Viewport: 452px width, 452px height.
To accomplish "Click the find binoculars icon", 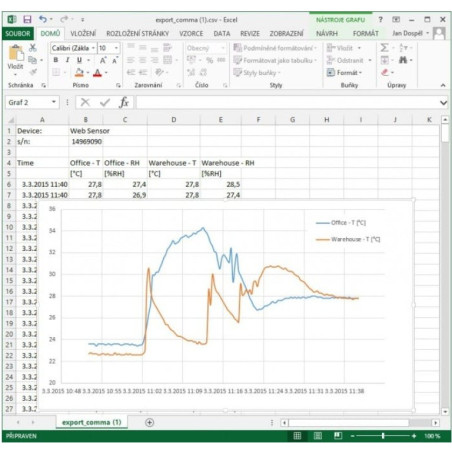I will (403, 60).
